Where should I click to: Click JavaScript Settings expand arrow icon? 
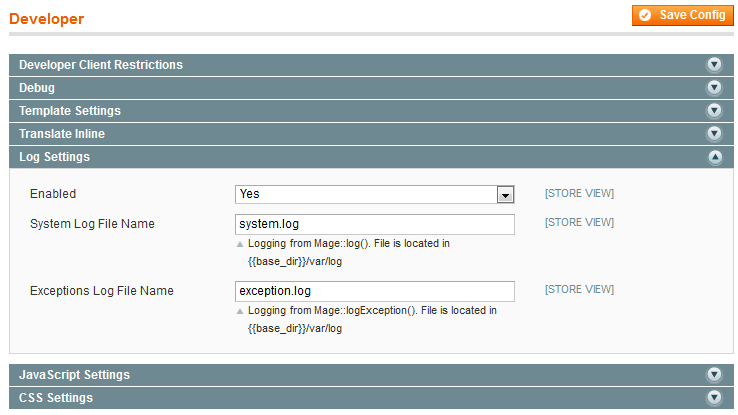point(714,375)
